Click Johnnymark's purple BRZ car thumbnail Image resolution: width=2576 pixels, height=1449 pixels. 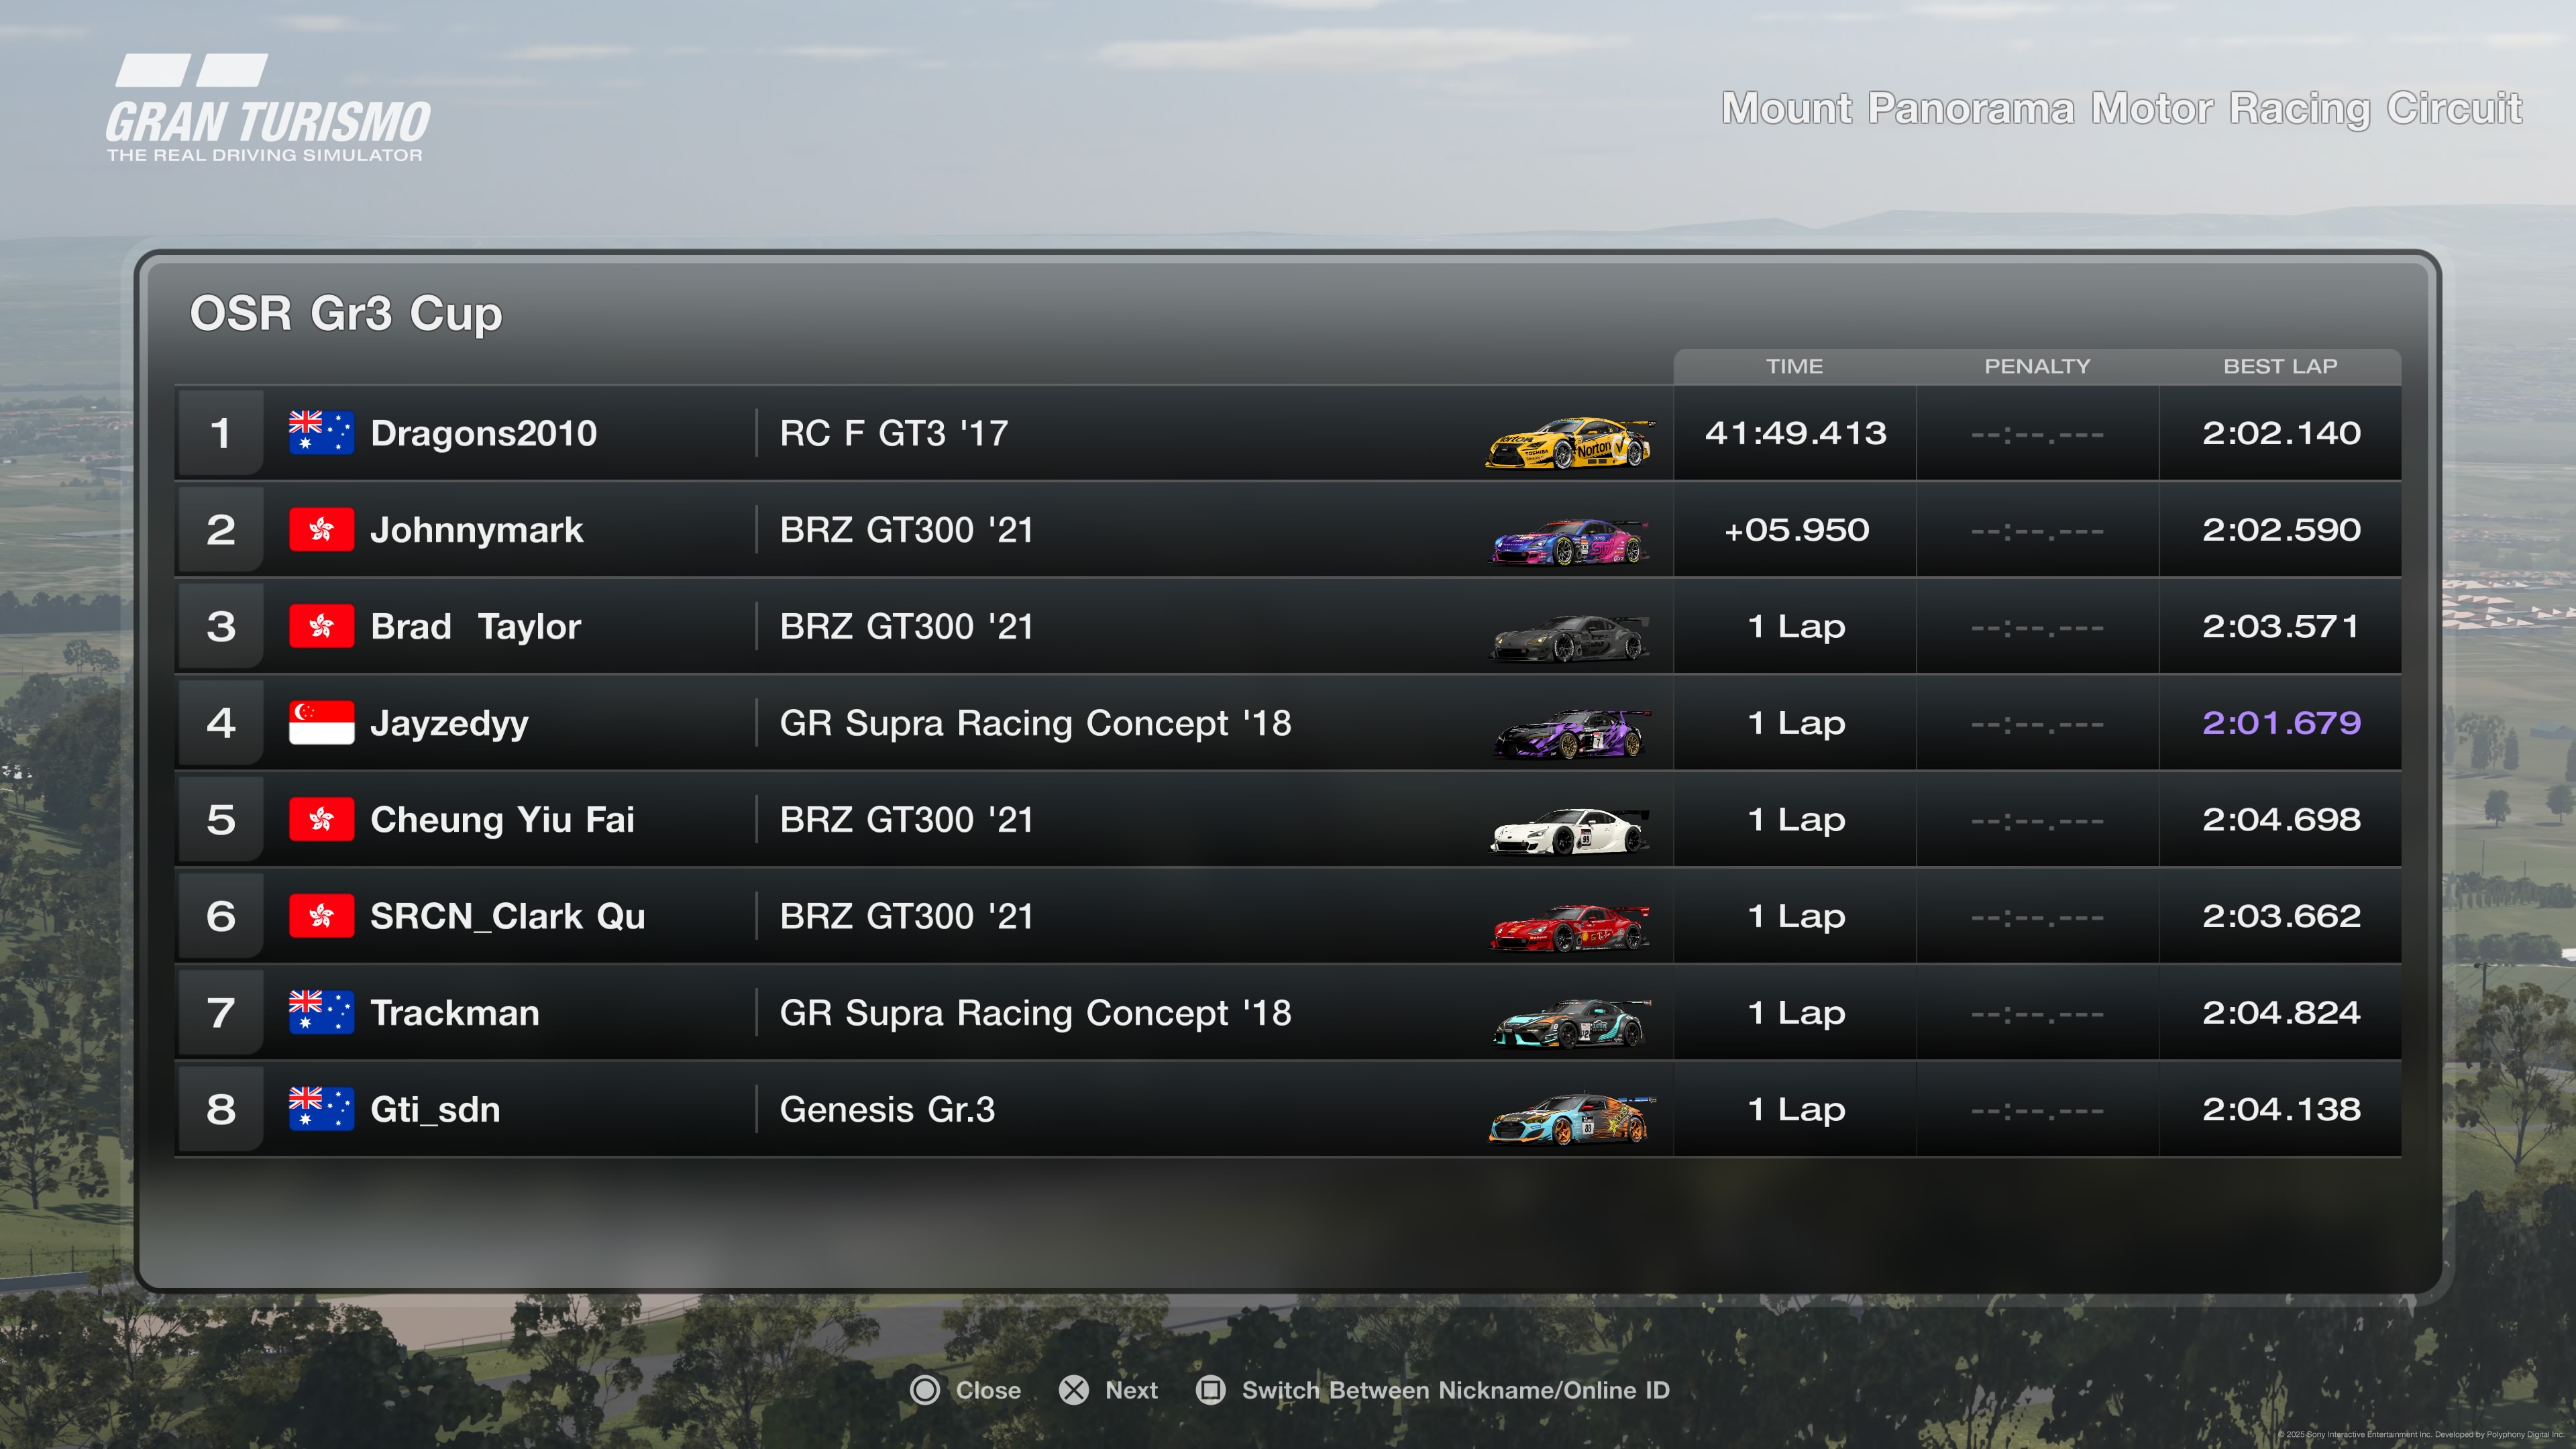[x=1570, y=542]
